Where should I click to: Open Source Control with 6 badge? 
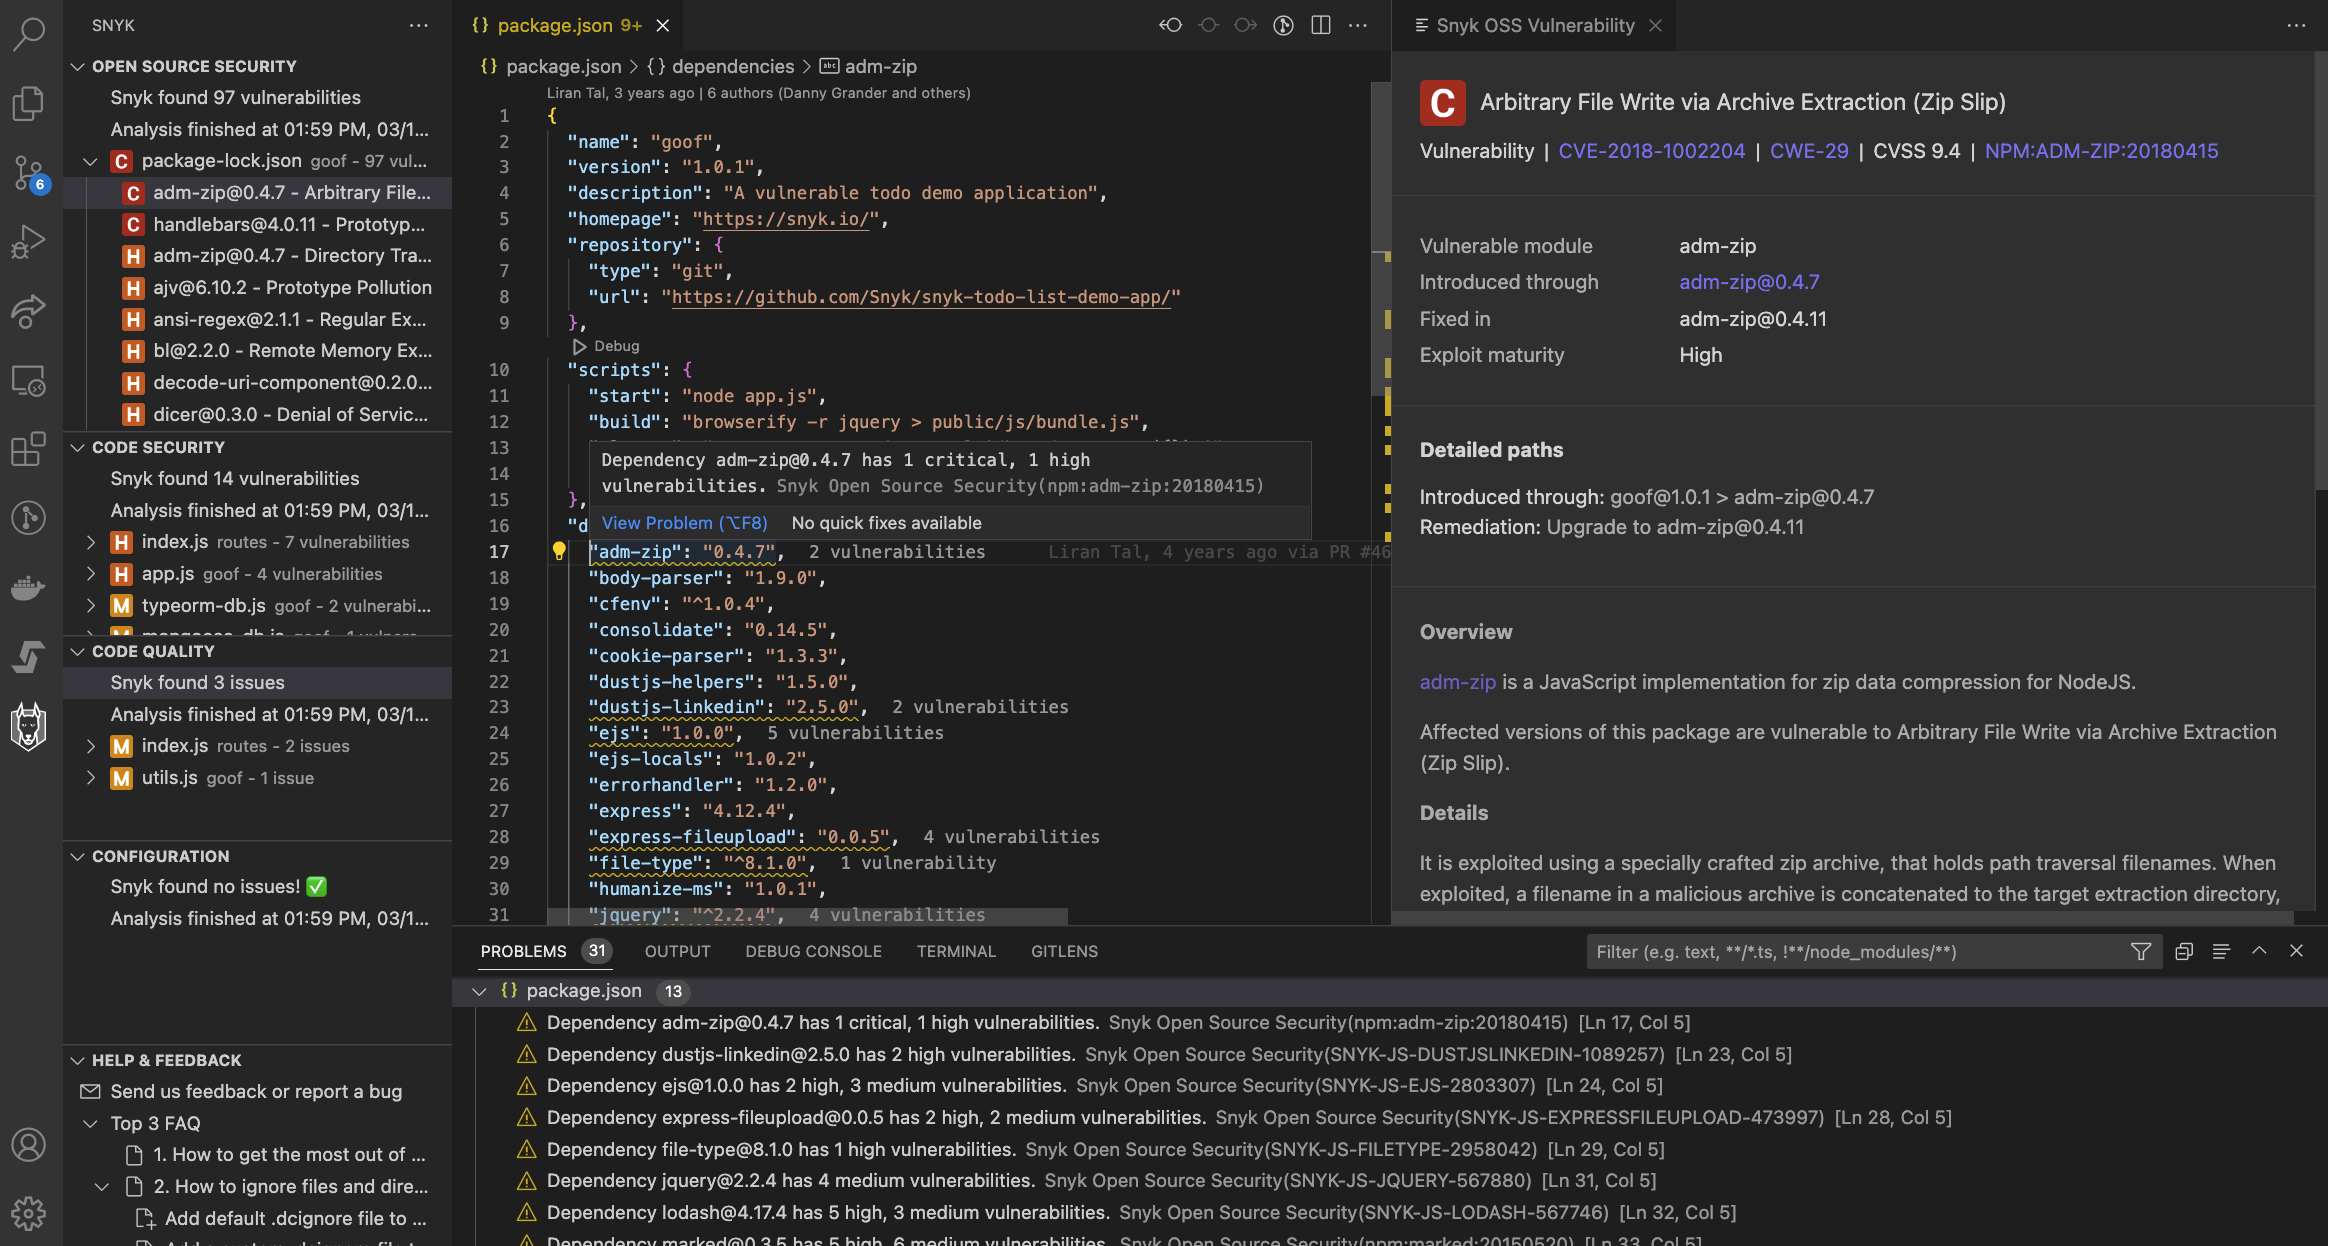tap(29, 173)
